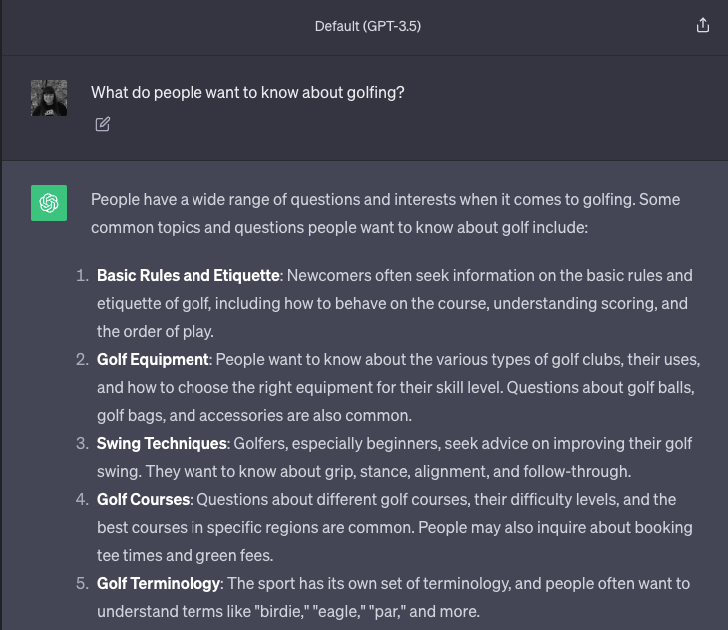Click the user profile avatar
Viewport: 728px width, 630px height.
pyautogui.click(x=49, y=98)
